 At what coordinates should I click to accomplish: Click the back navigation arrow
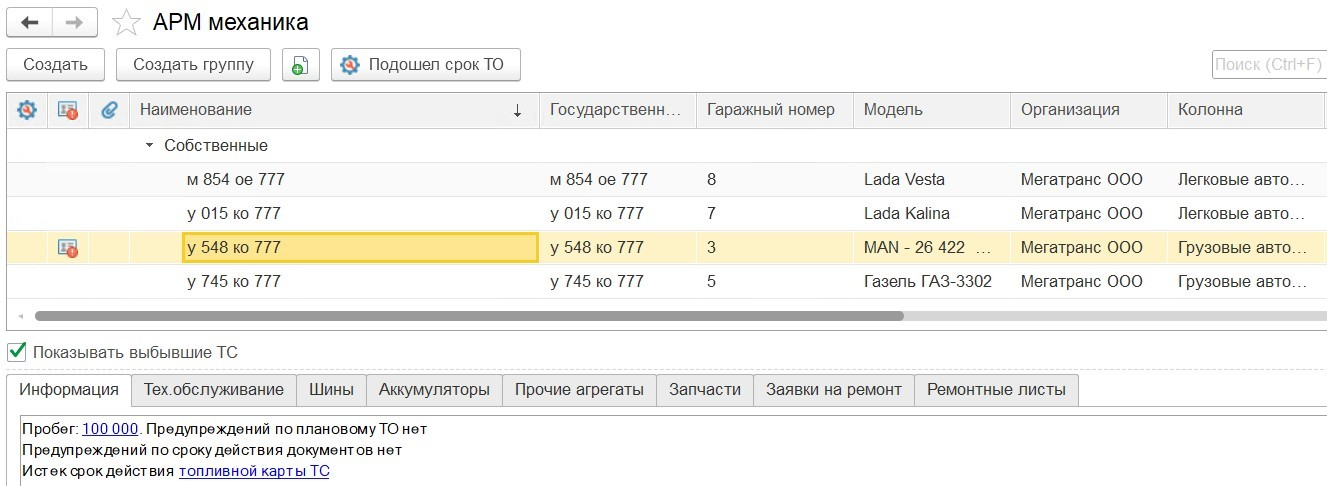click(x=29, y=22)
